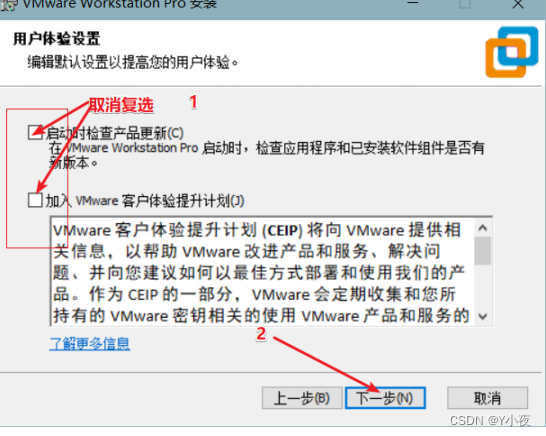This screenshot has width=546, height=436.
Task: Minimize the VMware installer window
Action: pos(413,3)
